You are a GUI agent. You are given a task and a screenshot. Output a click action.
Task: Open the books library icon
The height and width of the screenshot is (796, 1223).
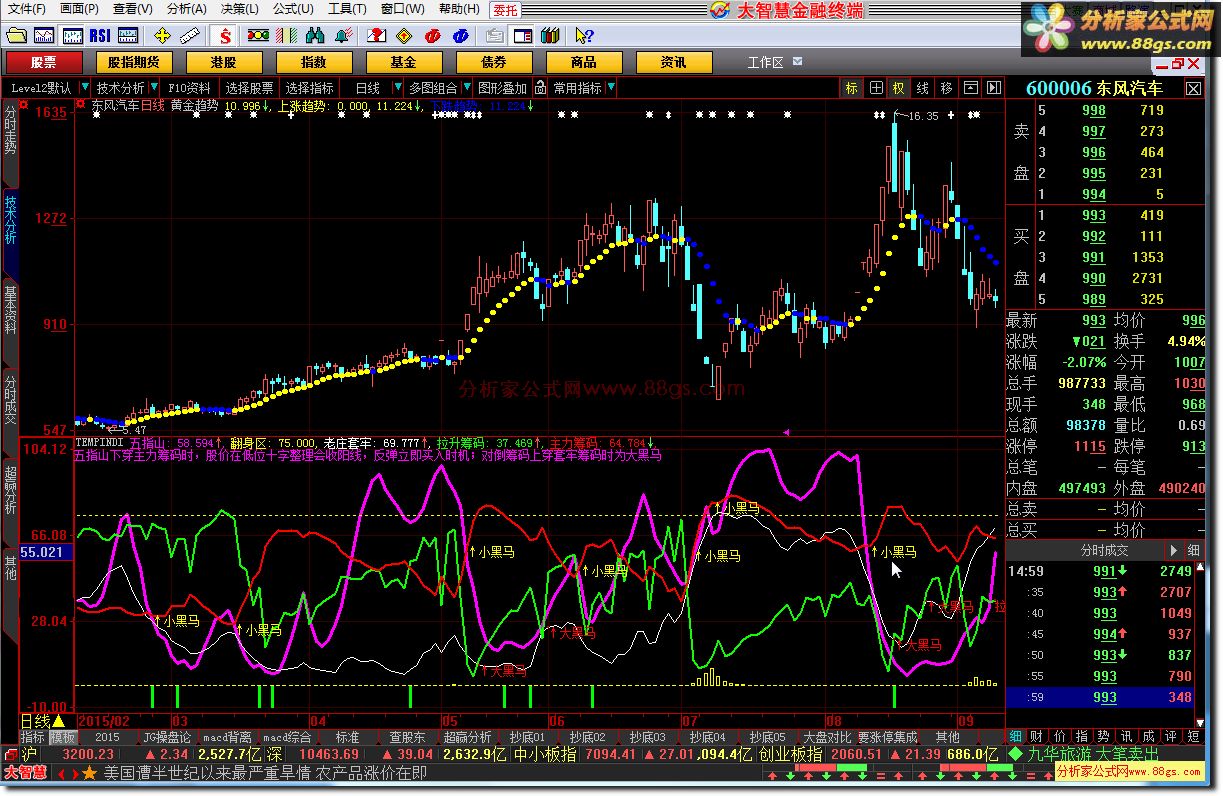[550, 36]
